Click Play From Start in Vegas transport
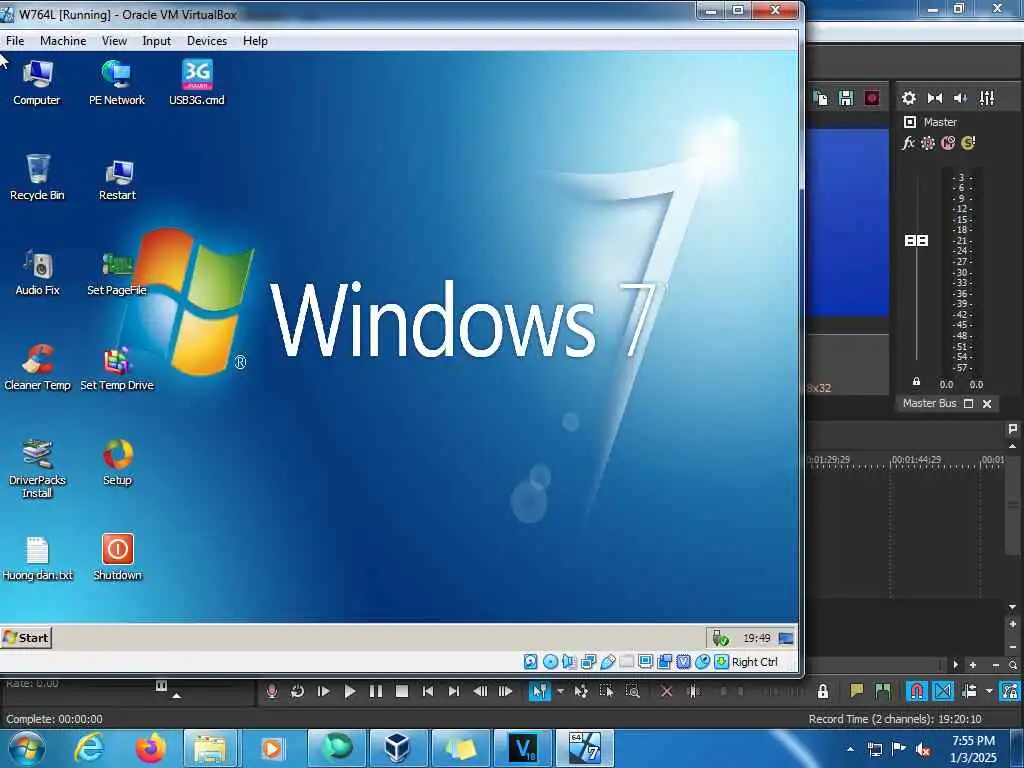The height and width of the screenshot is (768, 1024). pyautogui.click(x=323, y=691)
